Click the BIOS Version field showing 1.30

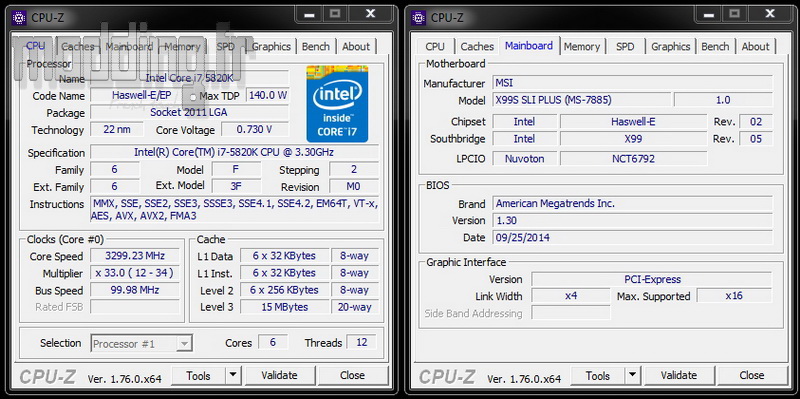[633, 220]
